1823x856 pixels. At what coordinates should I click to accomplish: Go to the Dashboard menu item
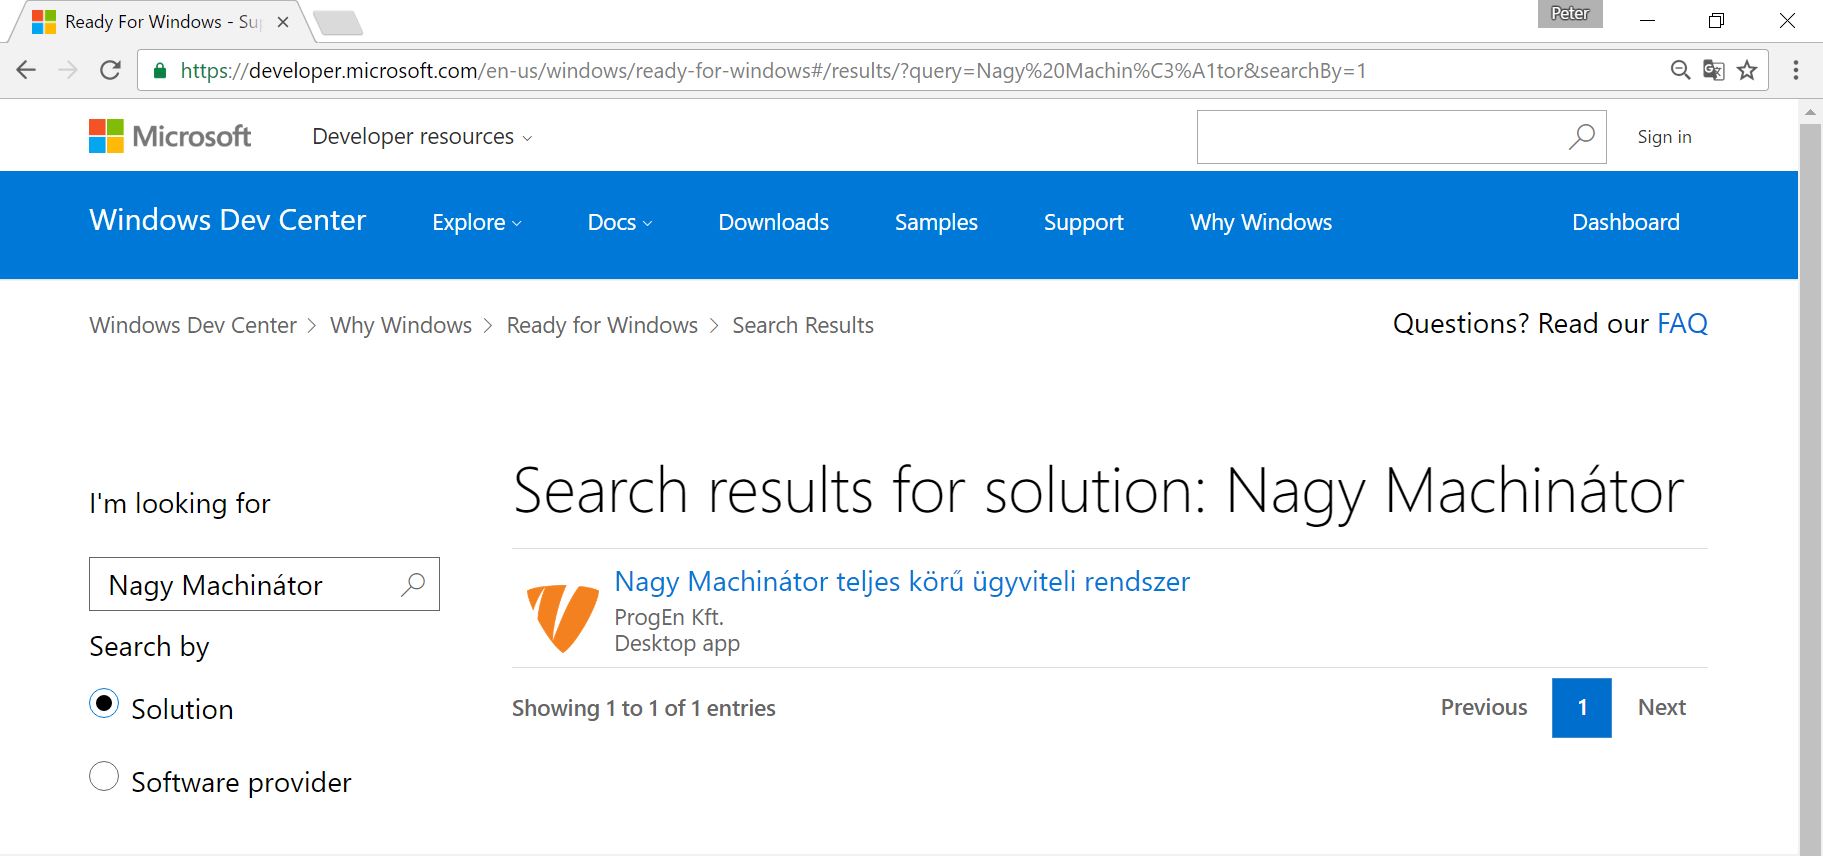point(1625,223)
